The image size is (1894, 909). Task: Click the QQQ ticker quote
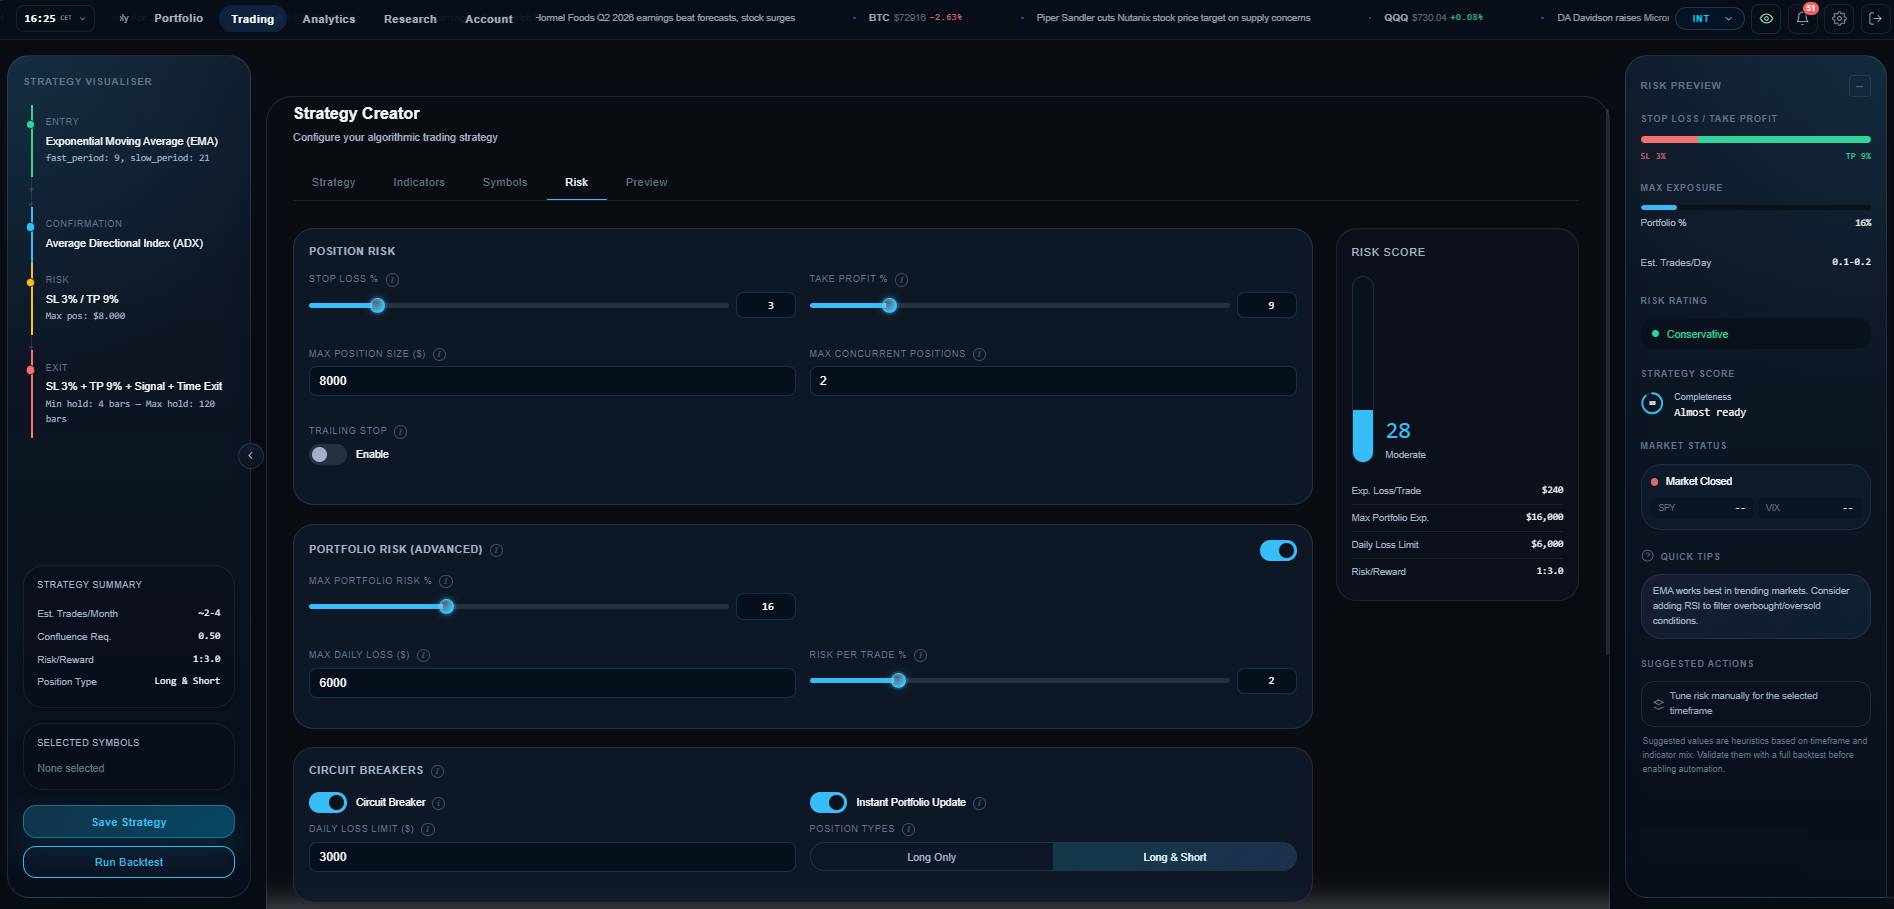[x=1433, y=18]
